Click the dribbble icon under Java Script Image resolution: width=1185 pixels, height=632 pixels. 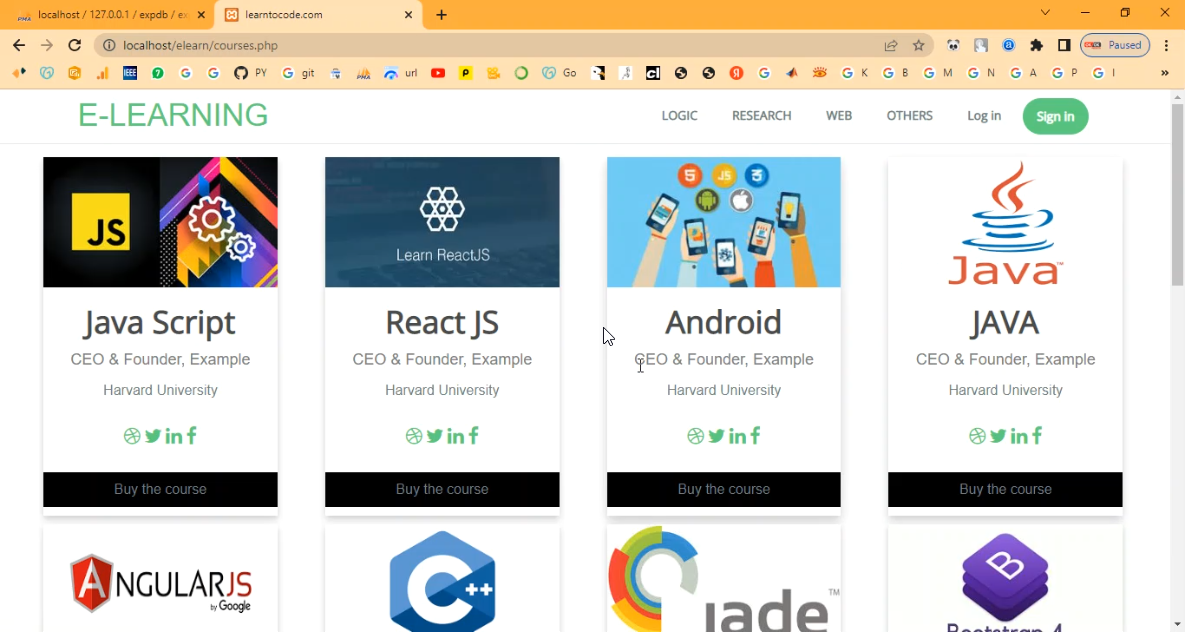coord(132,436)
